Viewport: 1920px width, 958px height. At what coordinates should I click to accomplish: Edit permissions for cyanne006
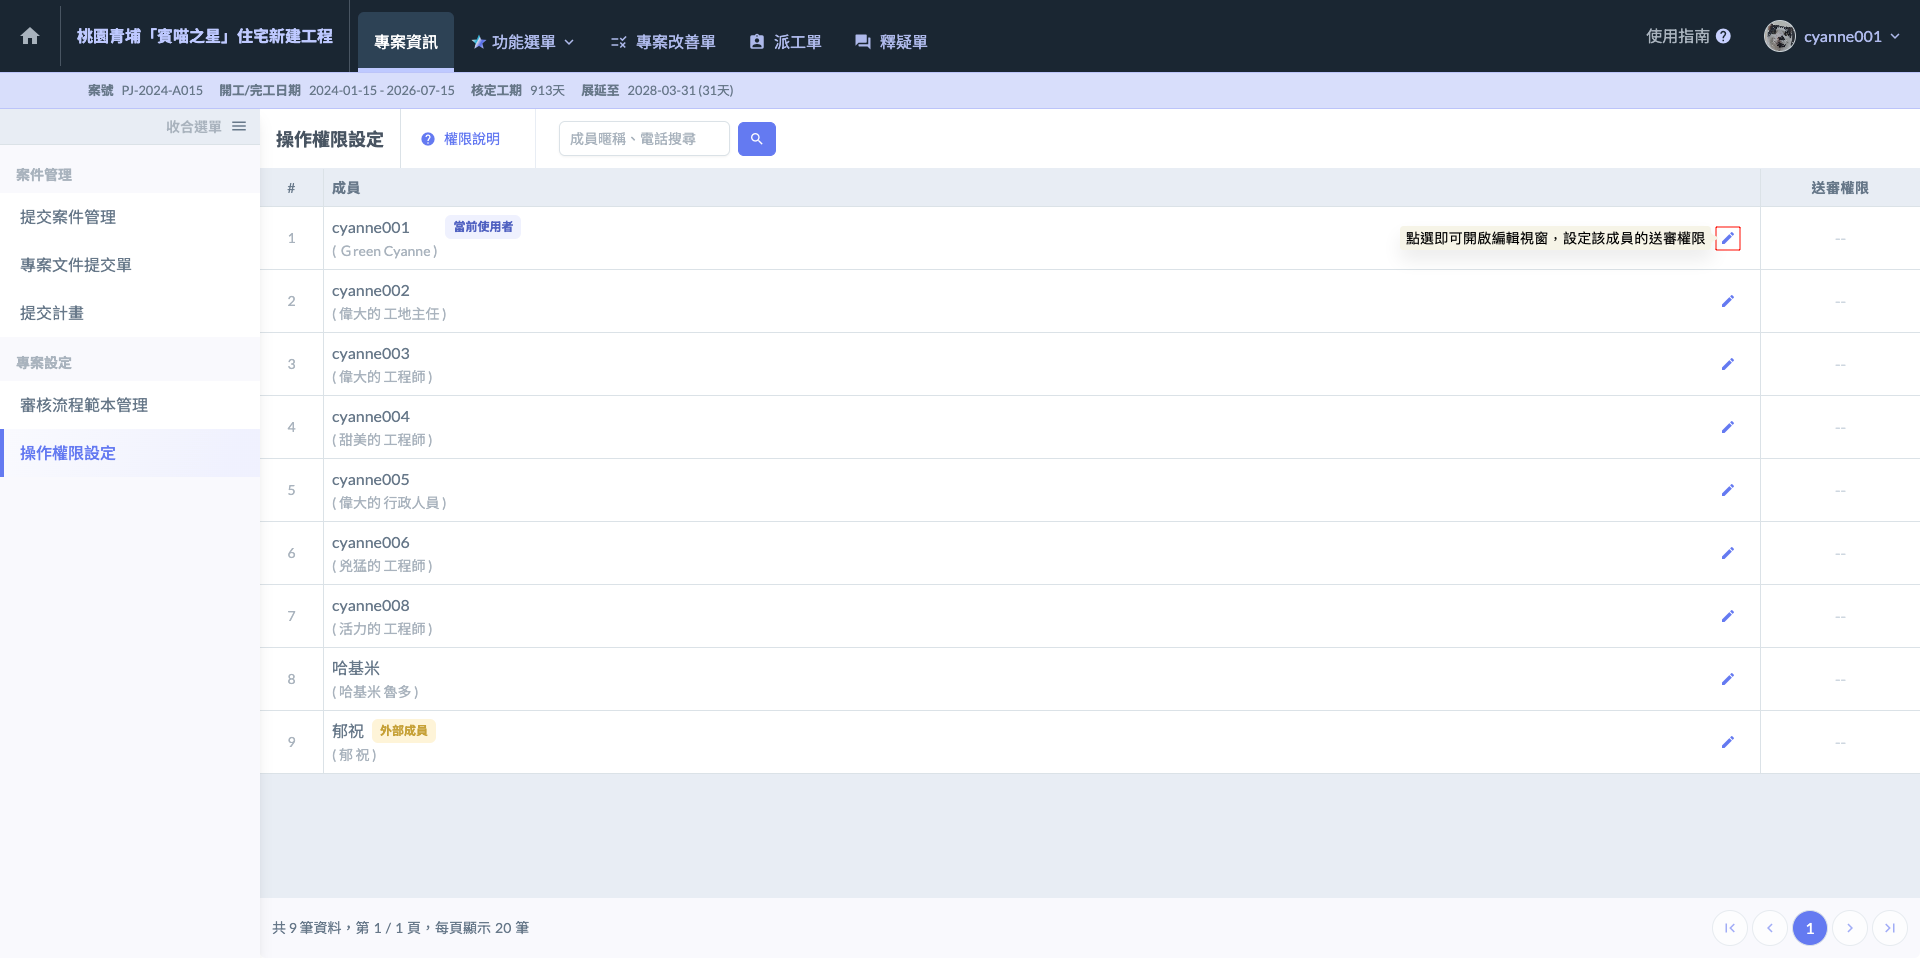point(1727,553)
